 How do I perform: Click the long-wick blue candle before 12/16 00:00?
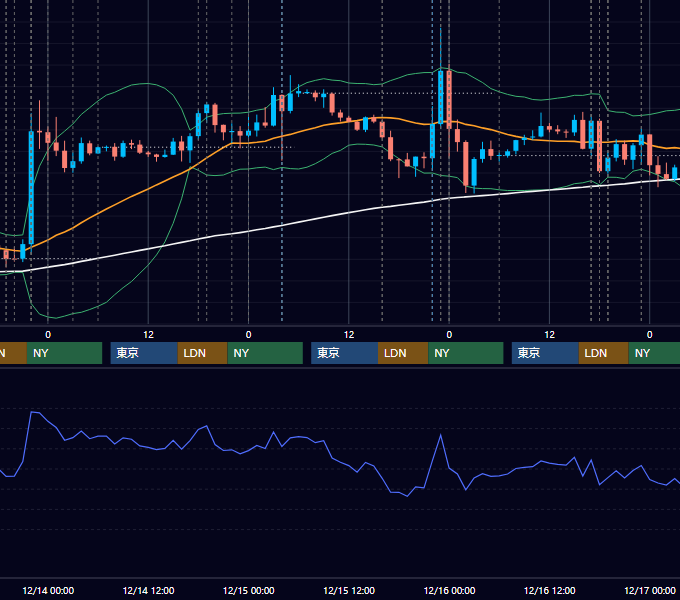[441, 97]
